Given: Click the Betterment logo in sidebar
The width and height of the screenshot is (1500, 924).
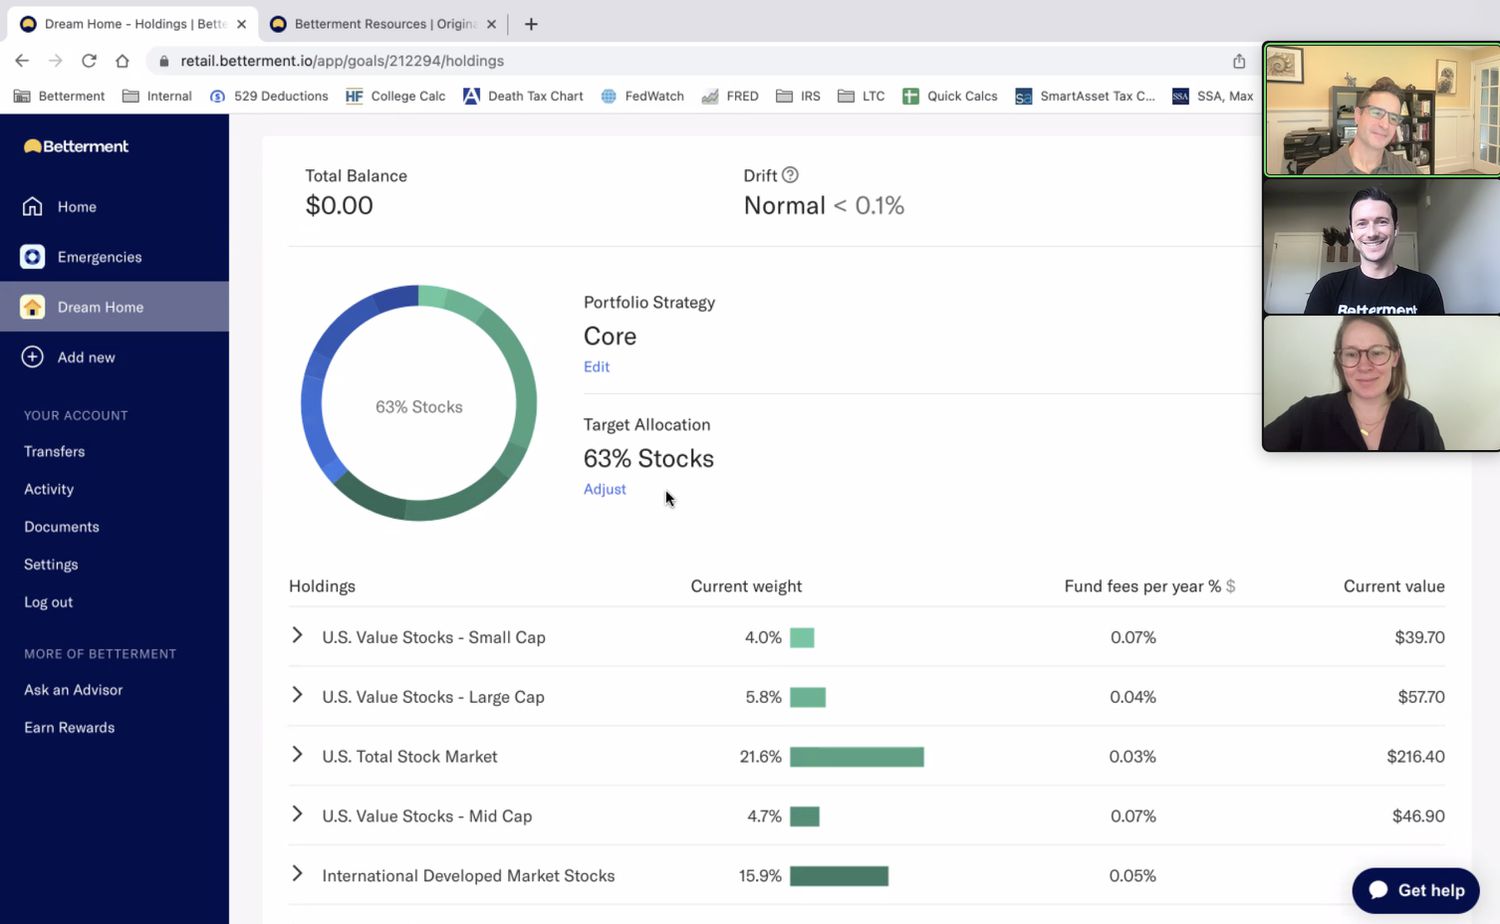Looking at the screenshot, I should pyautogui.click(x=76, y=146).
